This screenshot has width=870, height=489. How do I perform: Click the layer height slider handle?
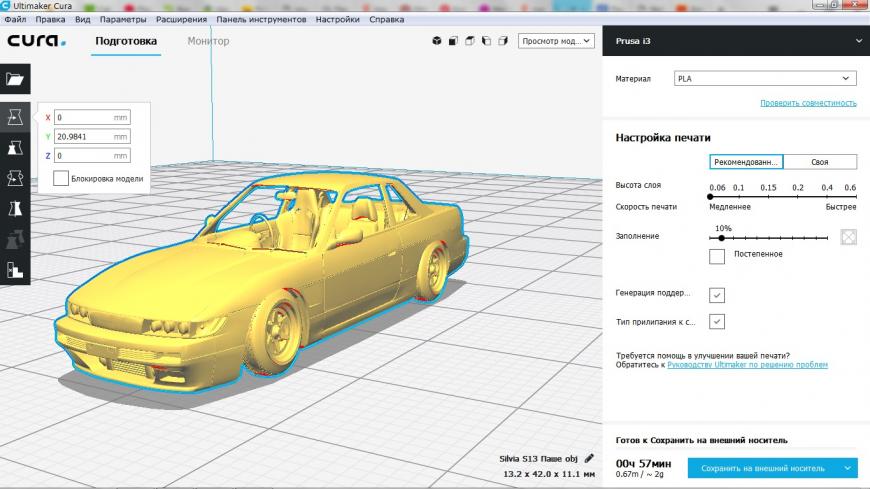710,196
